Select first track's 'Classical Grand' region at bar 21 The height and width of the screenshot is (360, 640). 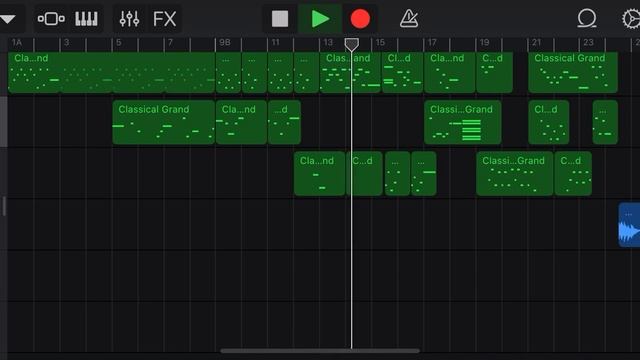click(573, 72)
